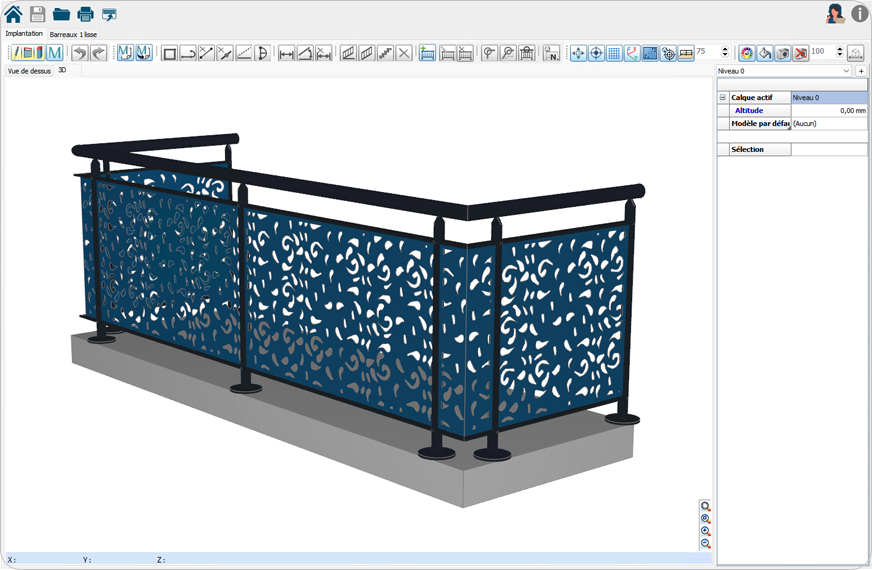The width and height of the screenshot is (872, 570).
Task: Toggle the snap target crosshair button
Action: tap(596, 53)
